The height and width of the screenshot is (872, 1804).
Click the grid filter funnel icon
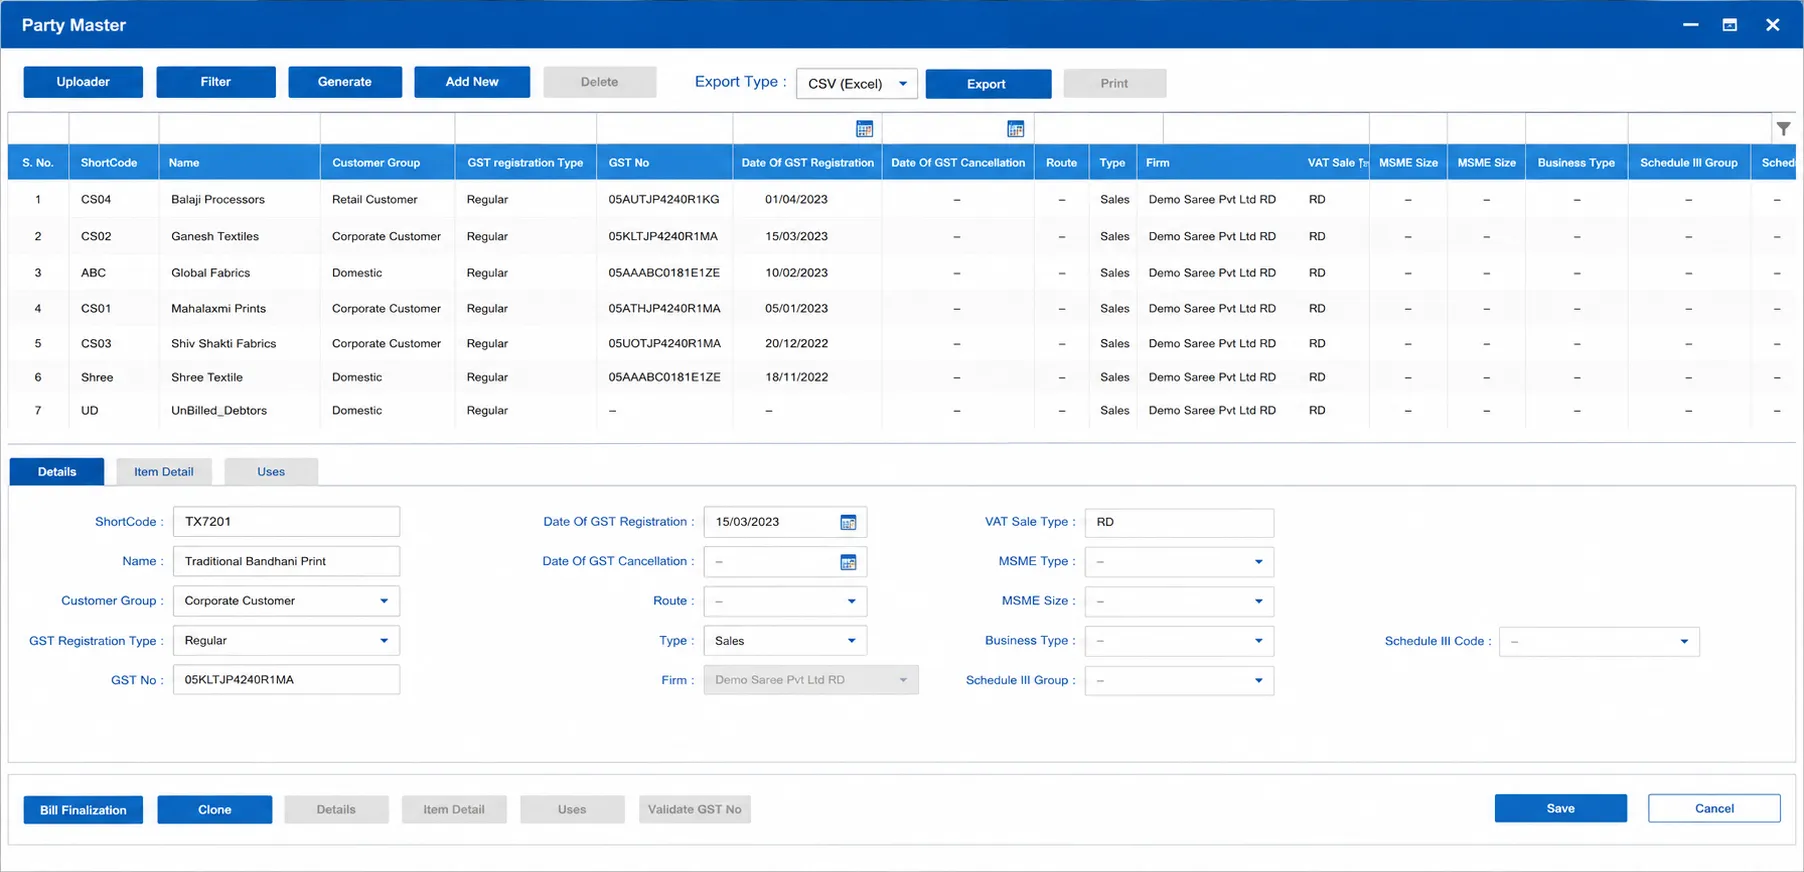(x=1783, y=129)
